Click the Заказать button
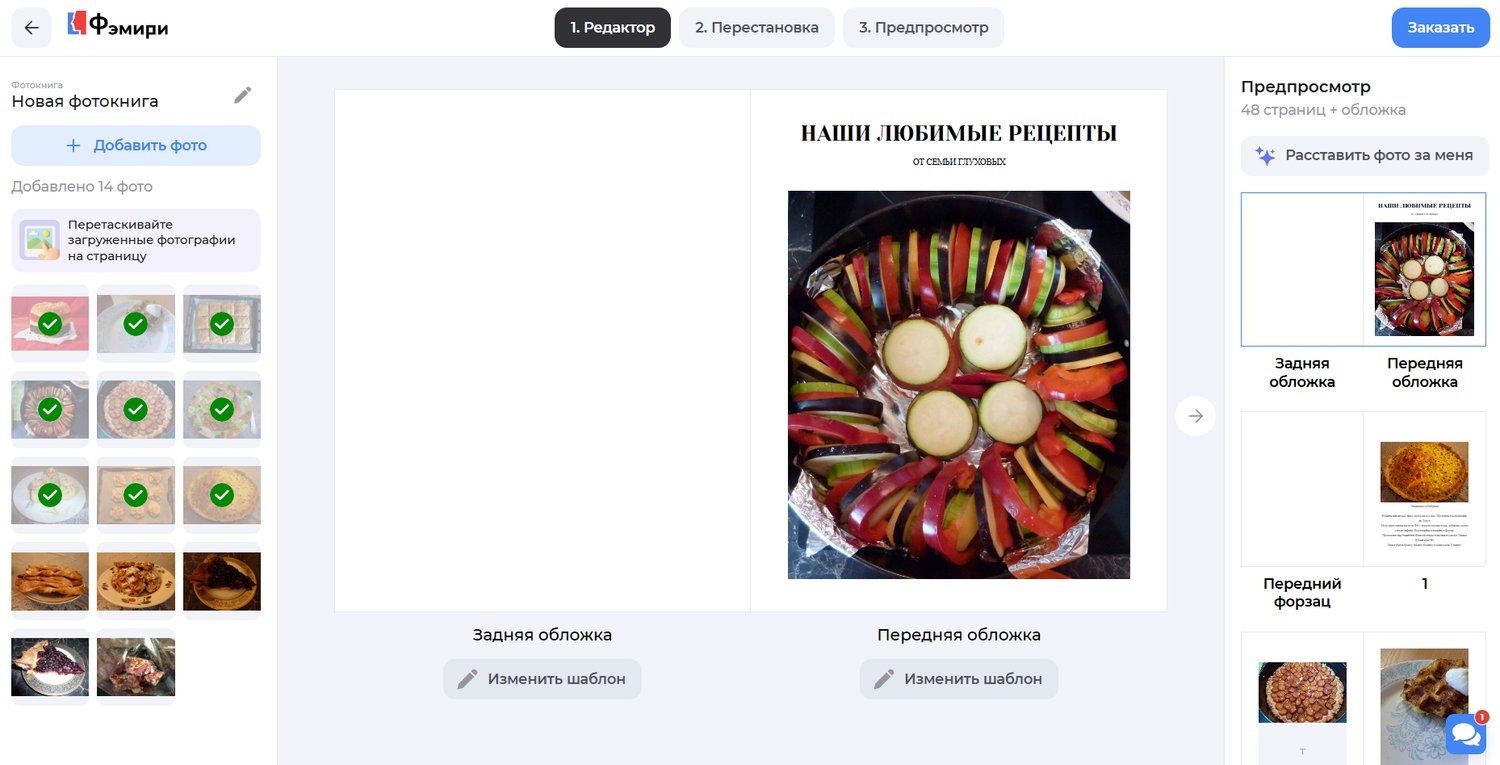The height and width of the screenshot is (765, 1500). coord(1440,27)
